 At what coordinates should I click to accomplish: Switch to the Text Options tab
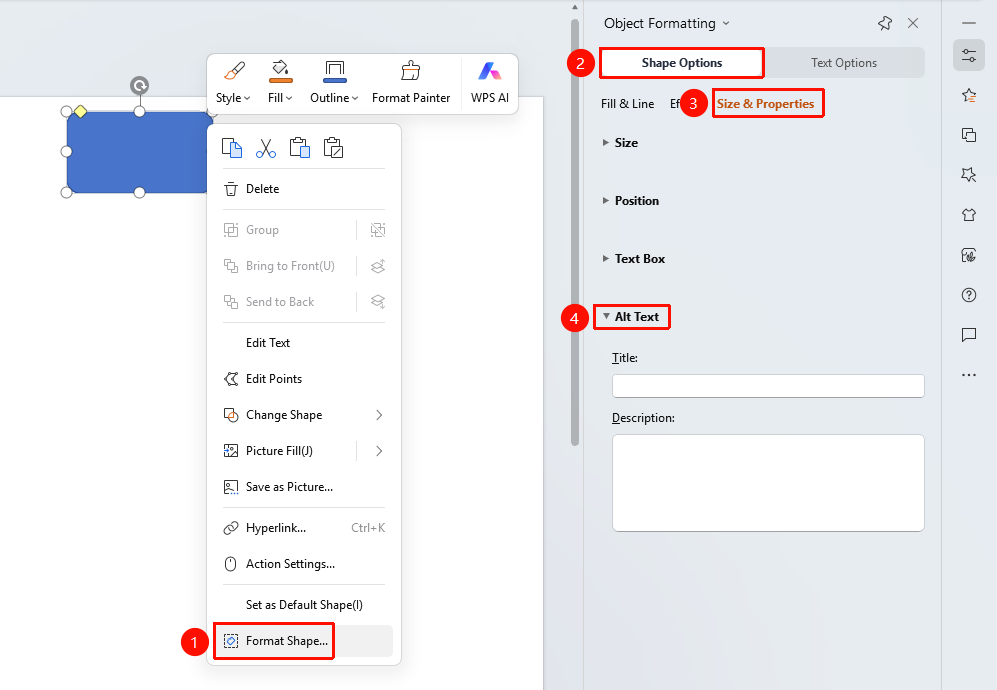point(844,63)
